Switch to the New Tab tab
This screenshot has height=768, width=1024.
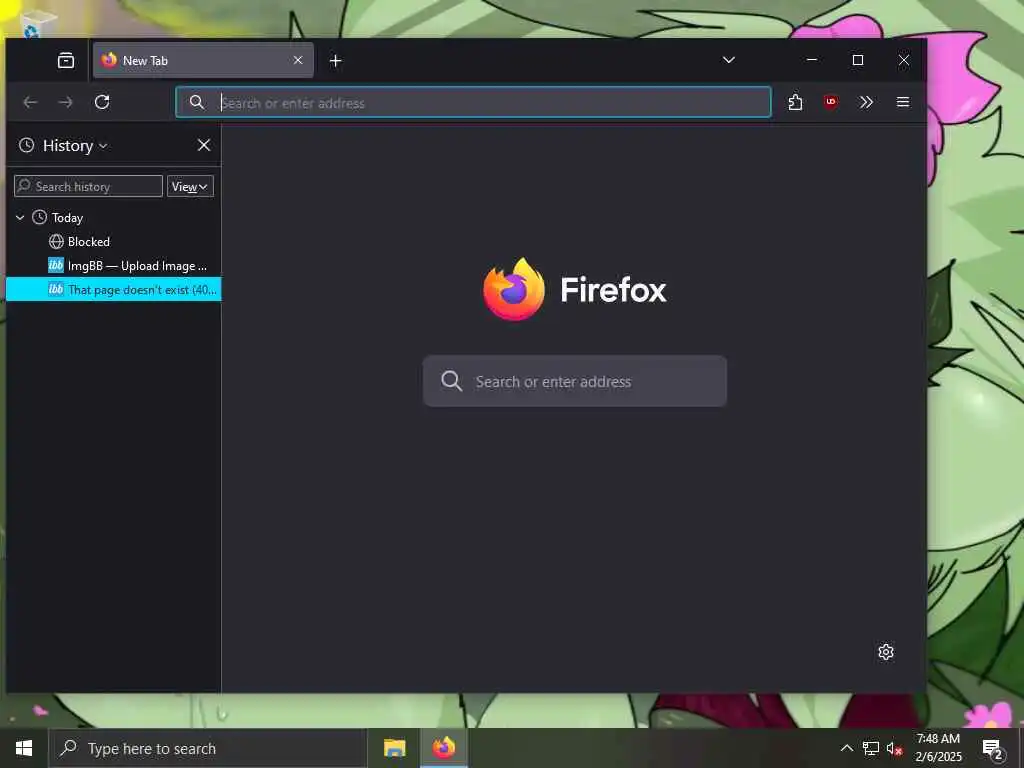click(x=203, y=61)
